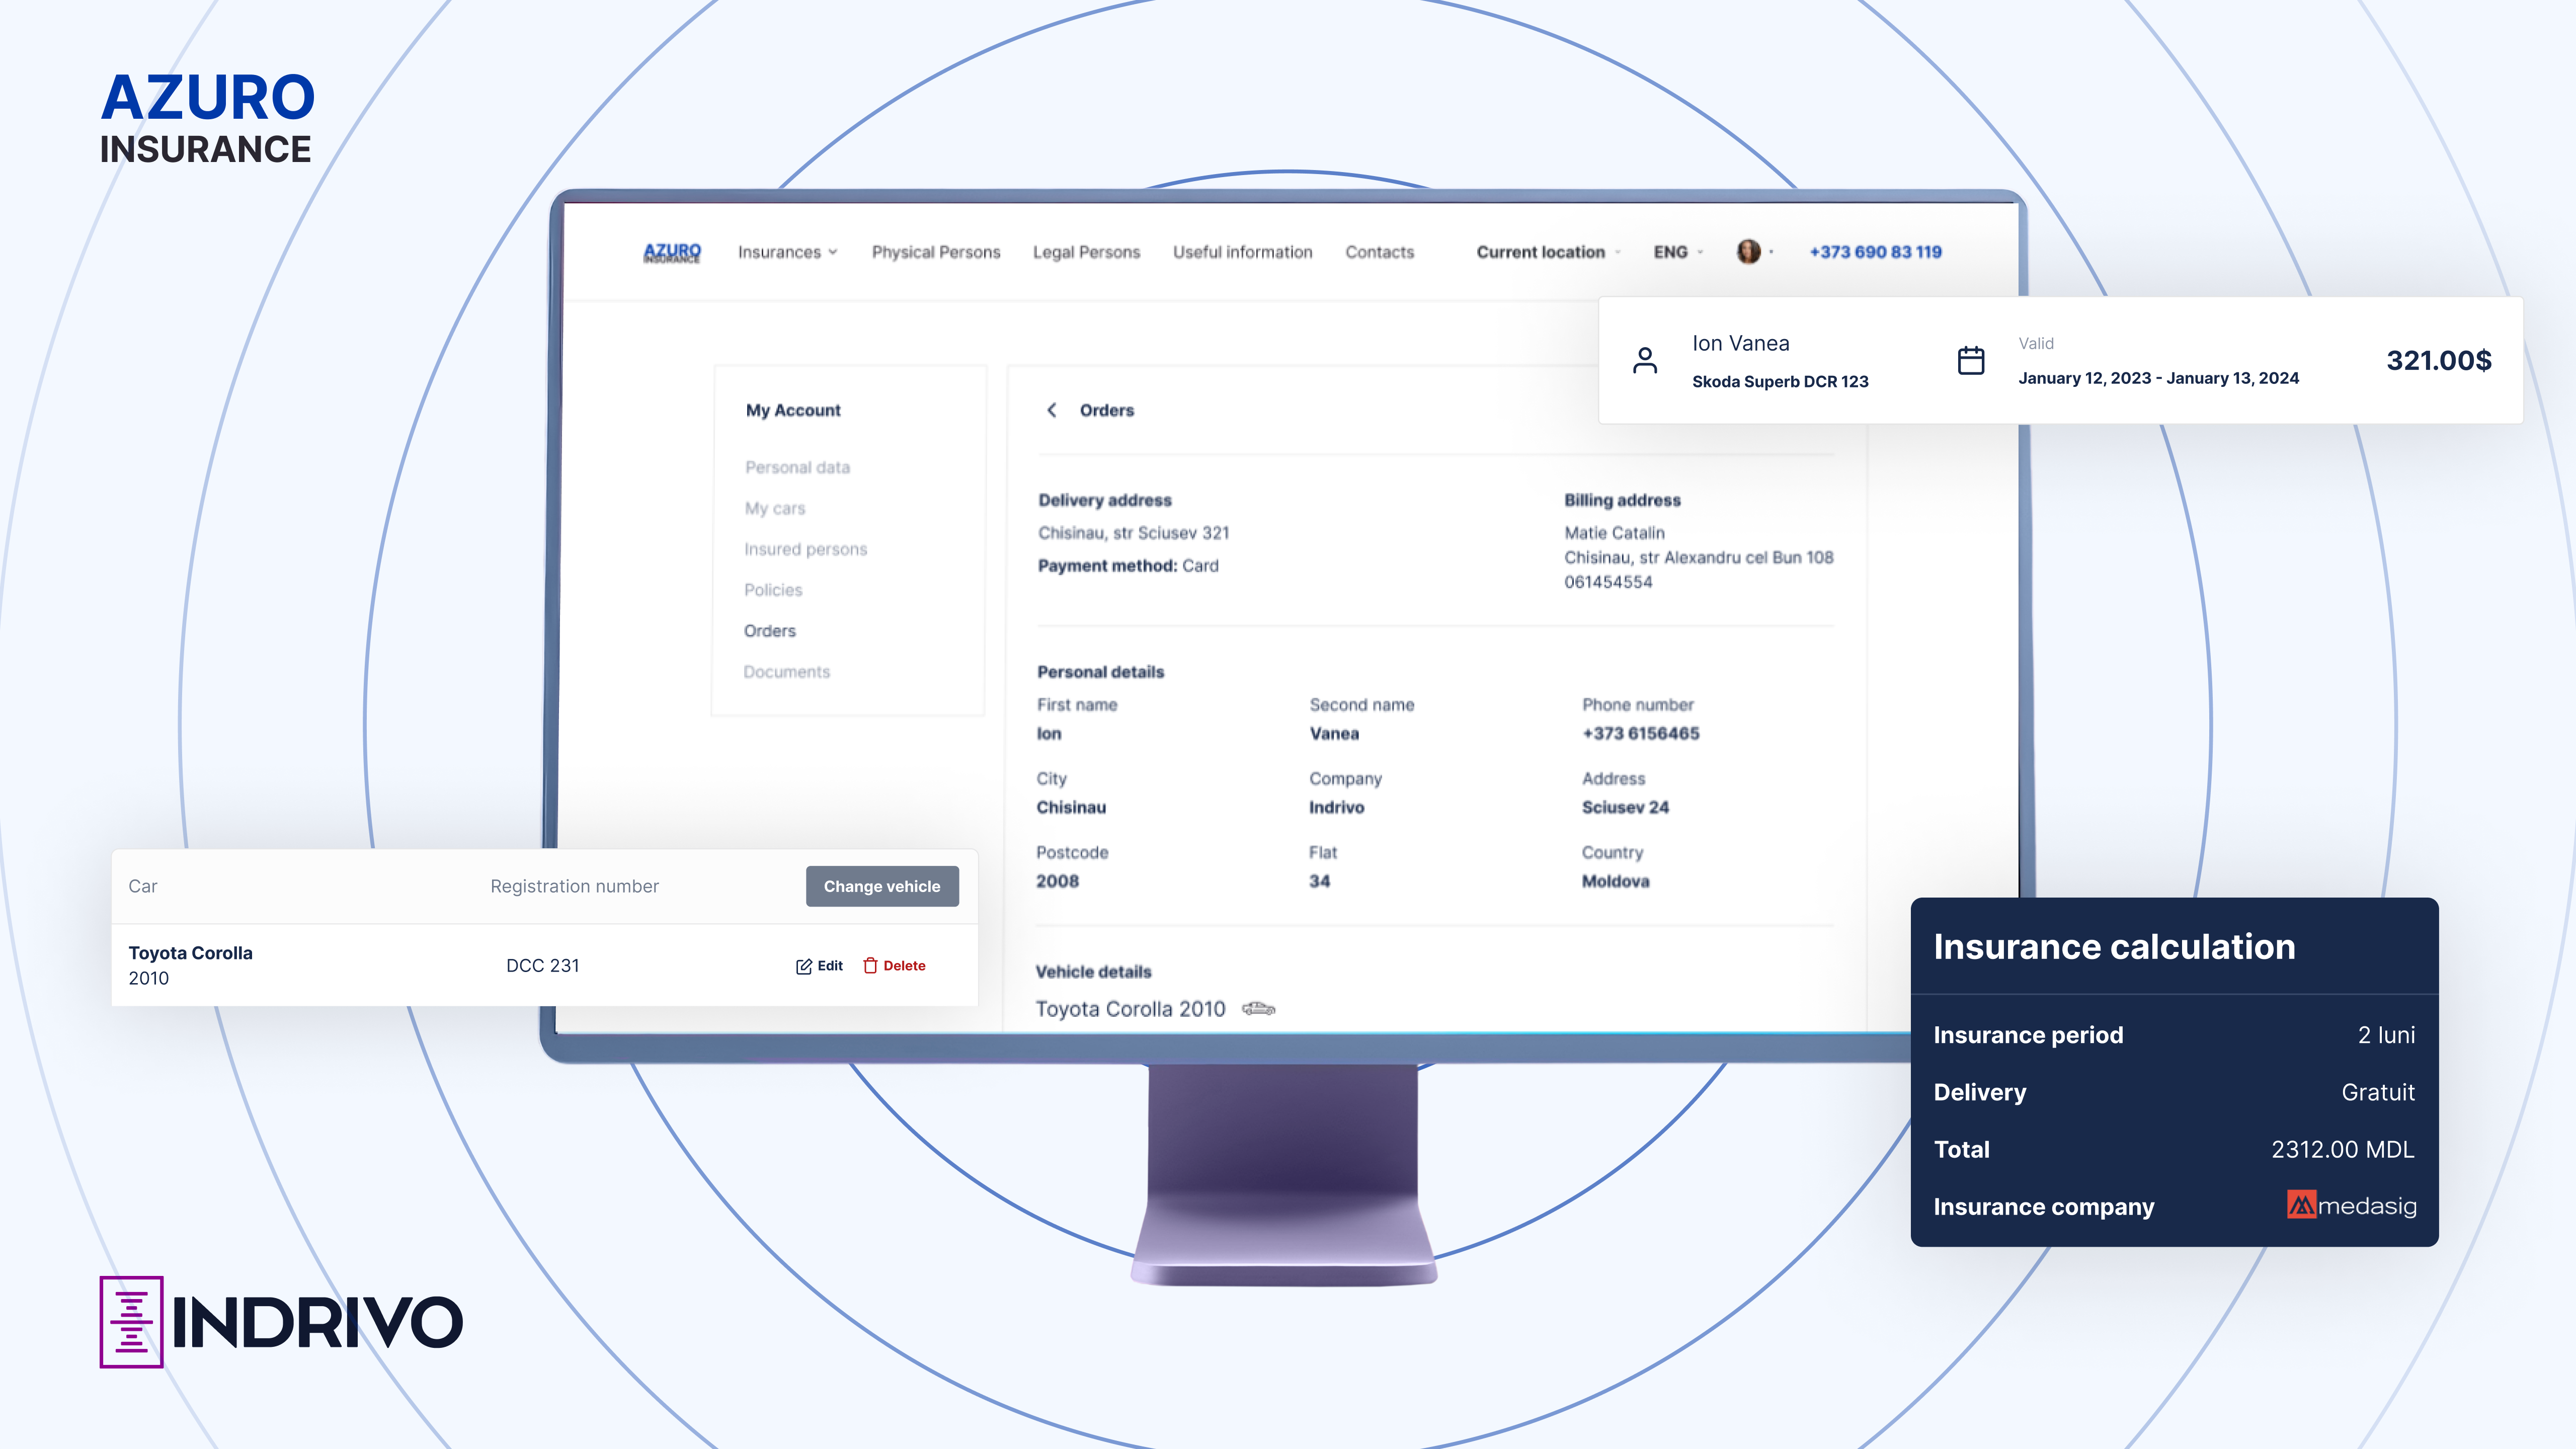Click the car icon beside Toyota Corolla 2010
2576x1449 pixels.
point(1259,1009)
